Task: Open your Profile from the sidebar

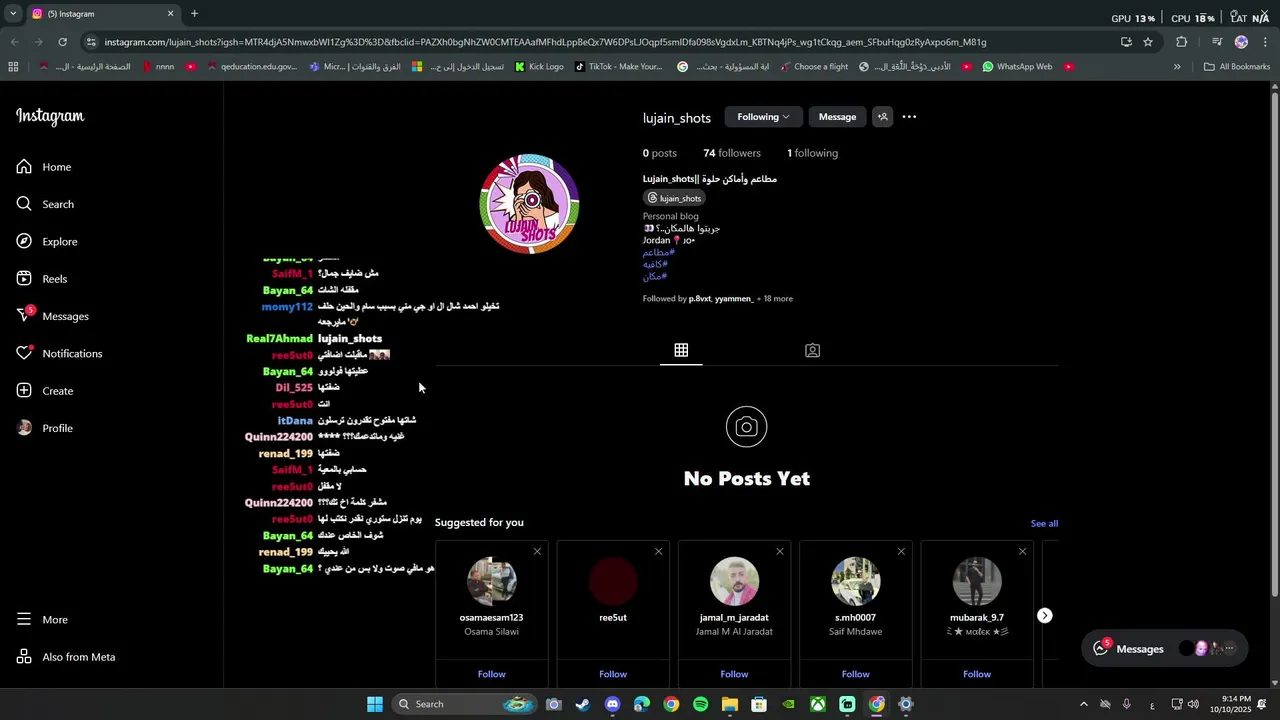Action: coord(45,428)
